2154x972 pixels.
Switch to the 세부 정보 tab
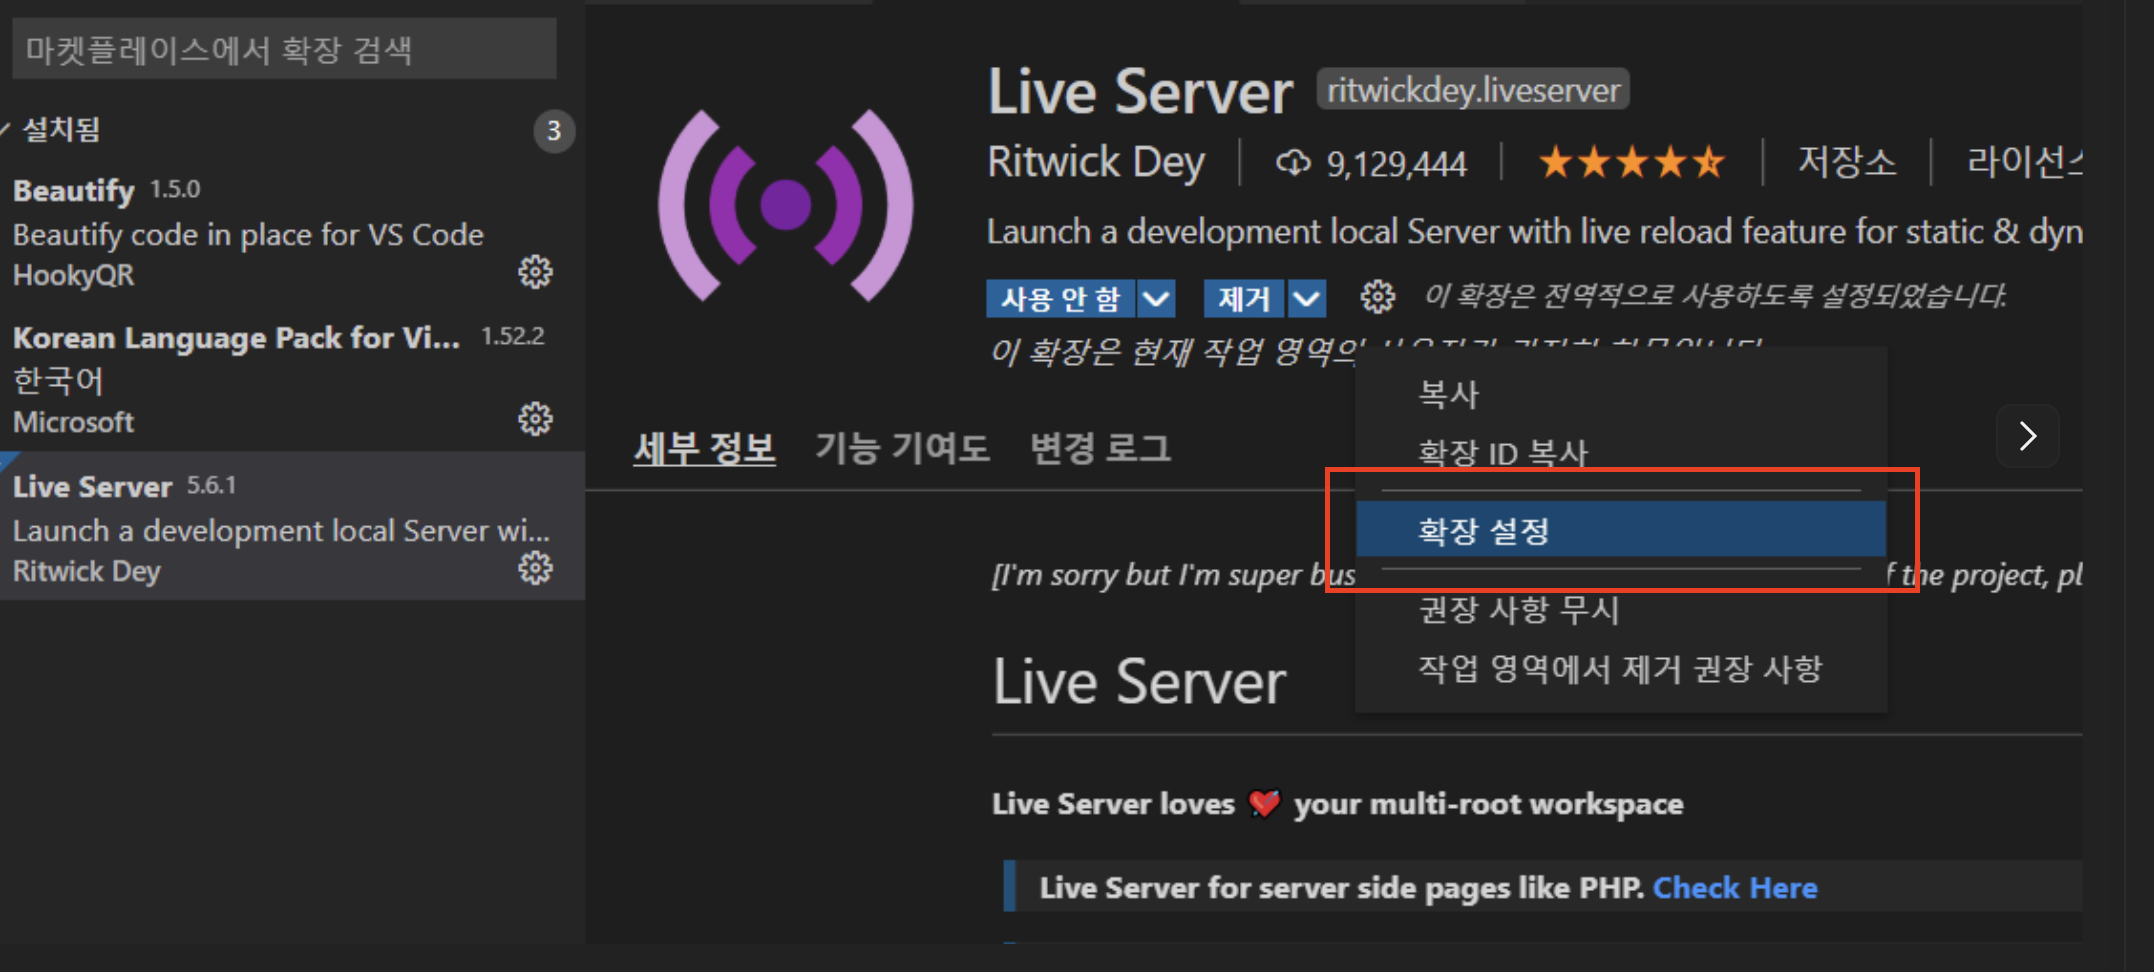704,448
